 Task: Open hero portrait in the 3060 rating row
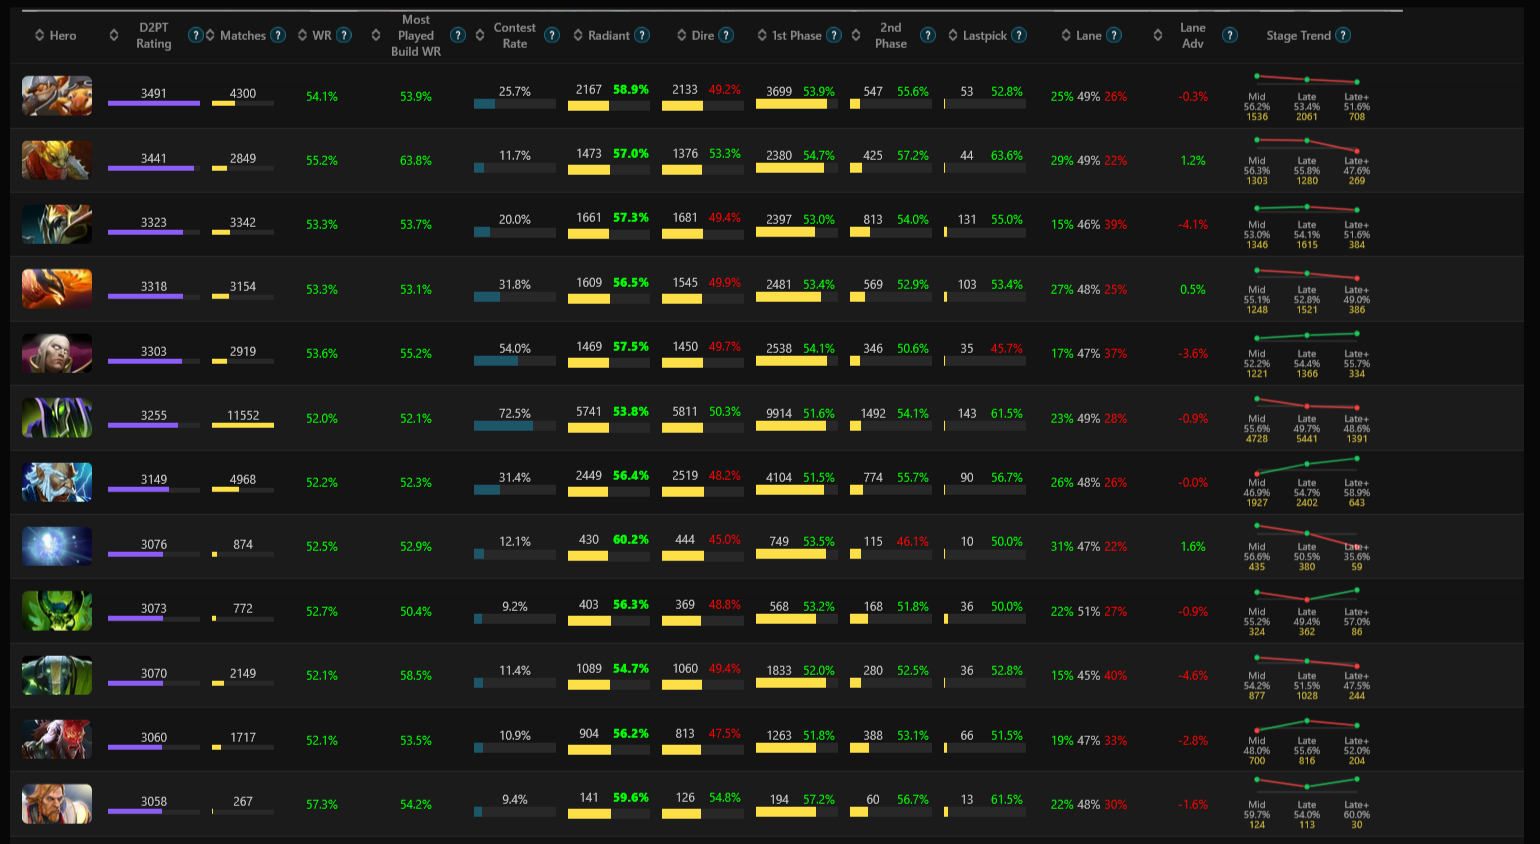tap(57, 740)
